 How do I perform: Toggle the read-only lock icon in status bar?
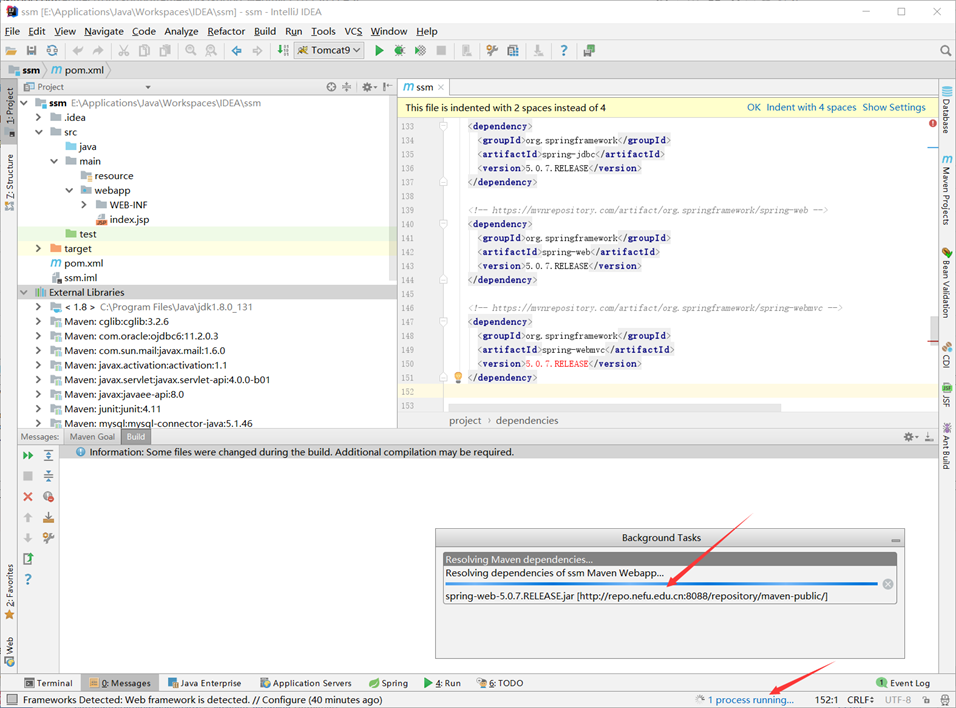tap(926, 699)
